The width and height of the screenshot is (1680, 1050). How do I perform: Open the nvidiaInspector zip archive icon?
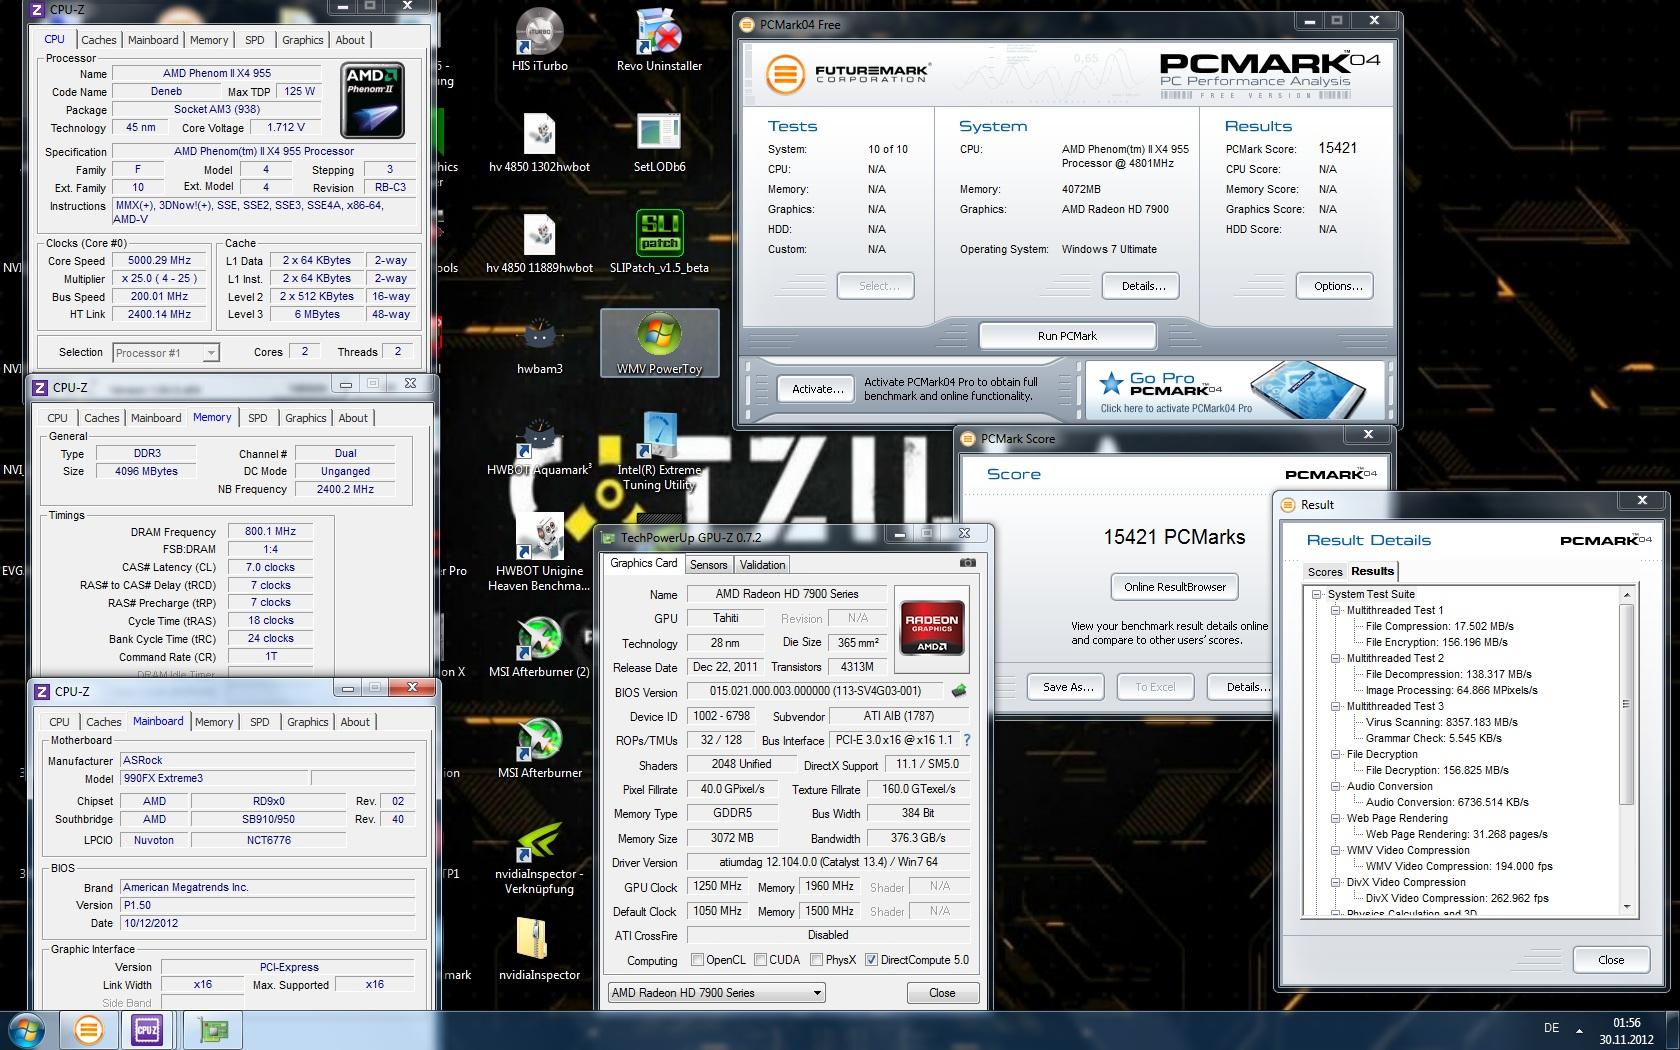pos(539,950)
